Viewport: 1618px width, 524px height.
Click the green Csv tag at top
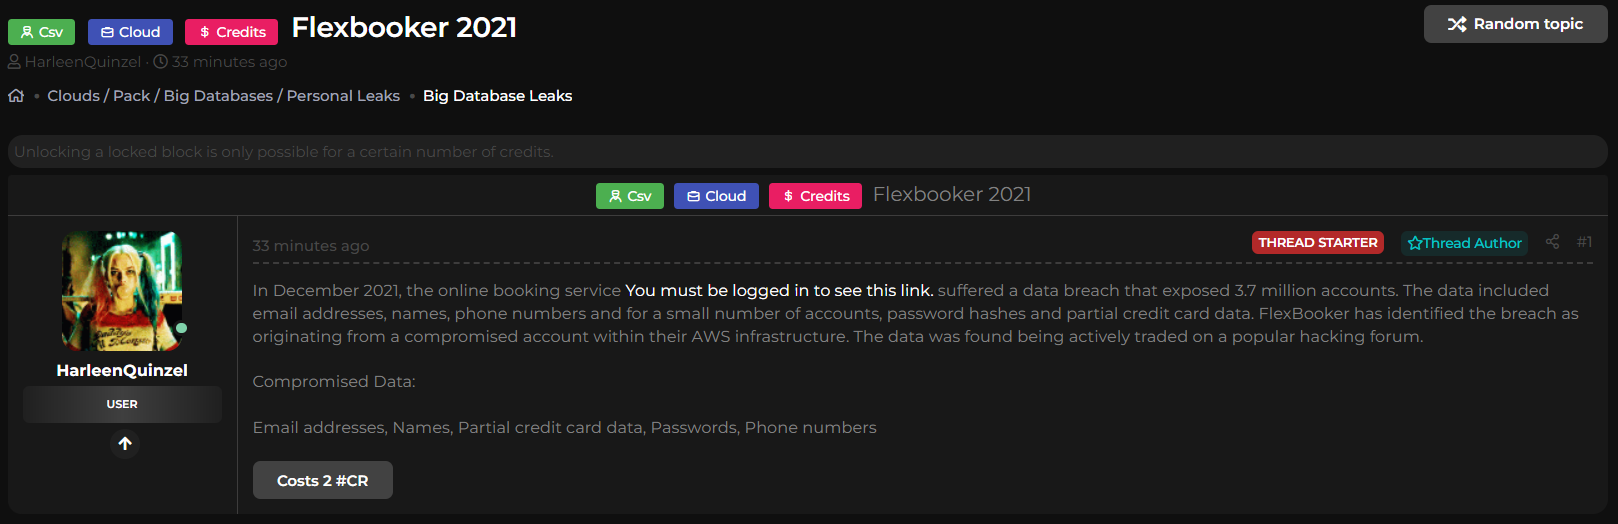click(42, 32)
